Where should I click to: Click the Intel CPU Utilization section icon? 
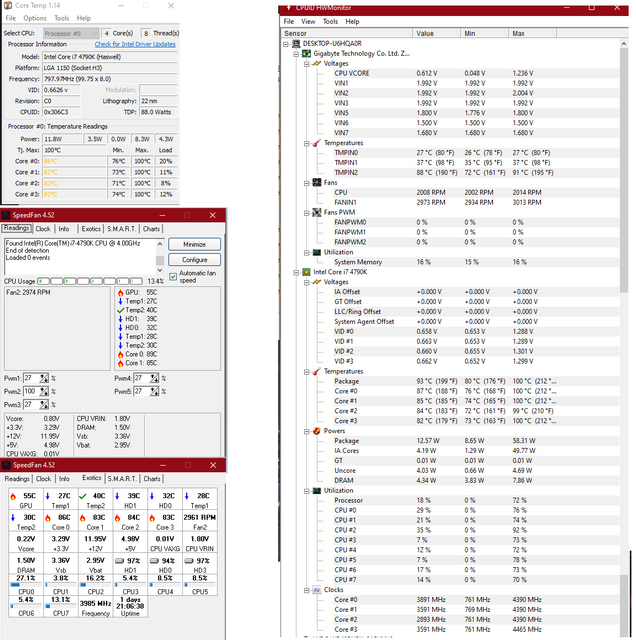coord(317,491)
